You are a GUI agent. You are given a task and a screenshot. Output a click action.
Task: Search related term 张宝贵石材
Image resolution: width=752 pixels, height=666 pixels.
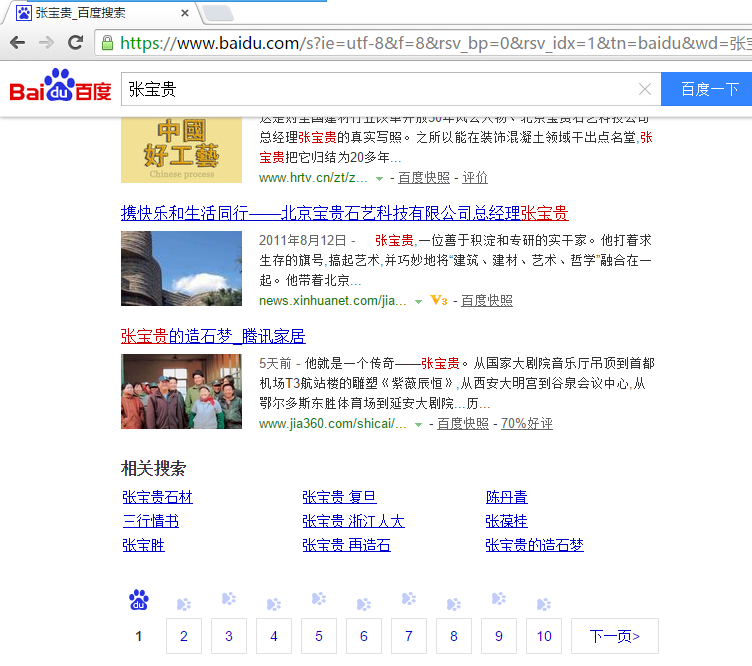point(157,497)
